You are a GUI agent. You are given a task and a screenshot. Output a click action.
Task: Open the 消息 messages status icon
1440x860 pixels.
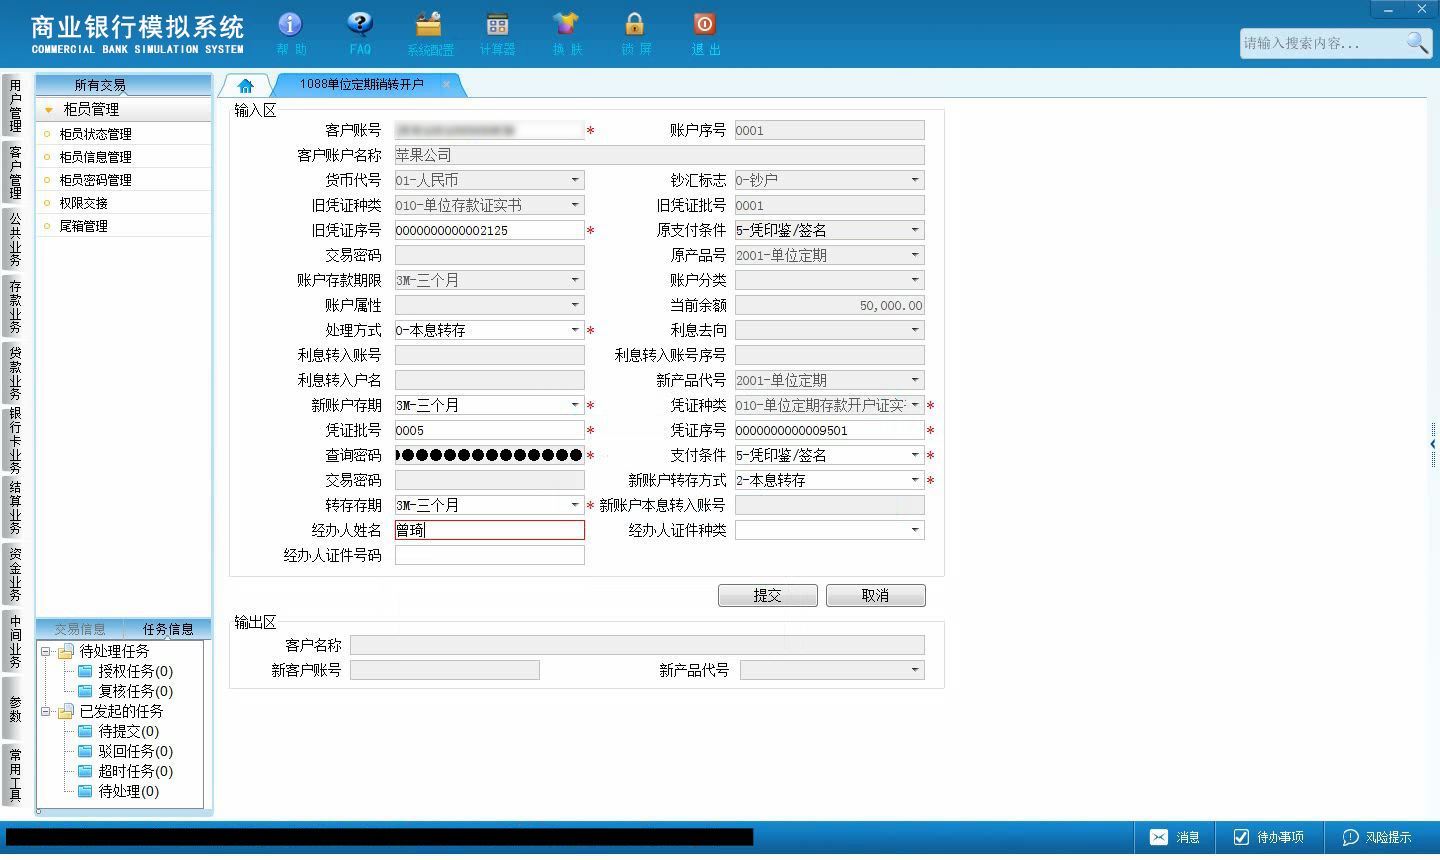click(1174, 837)
